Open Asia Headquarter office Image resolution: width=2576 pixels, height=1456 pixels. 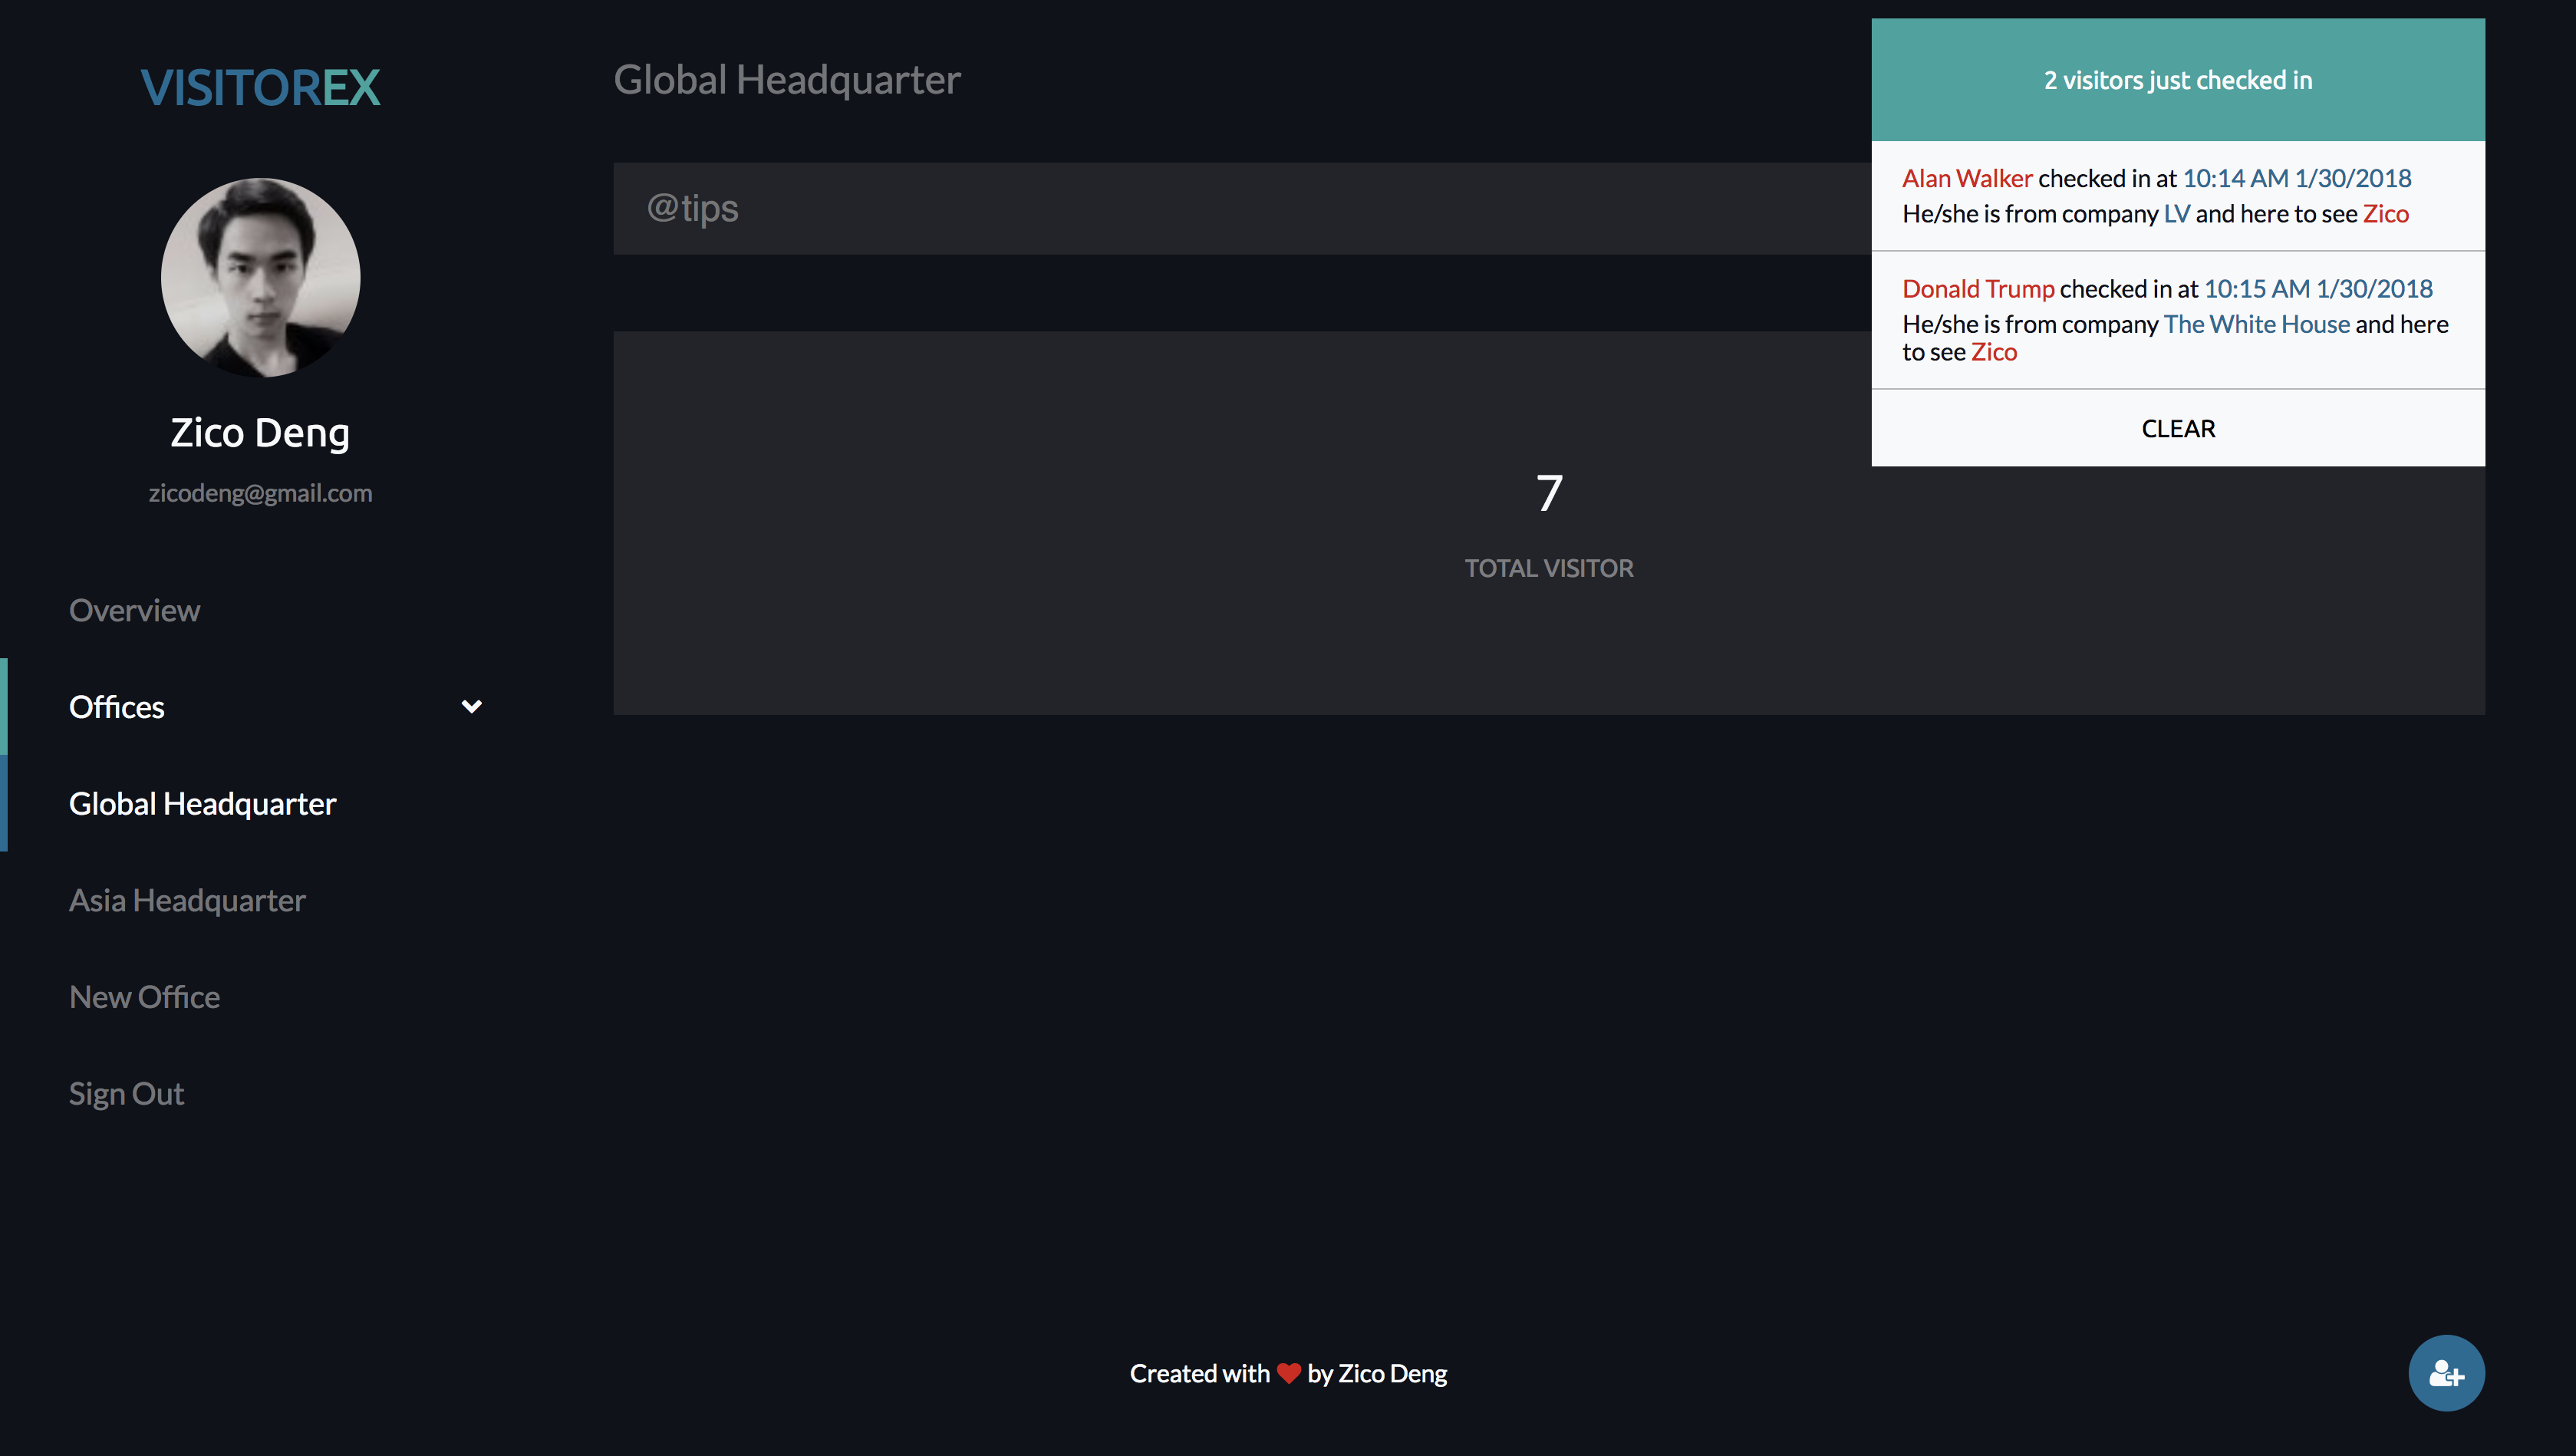[x=187, y=900]
